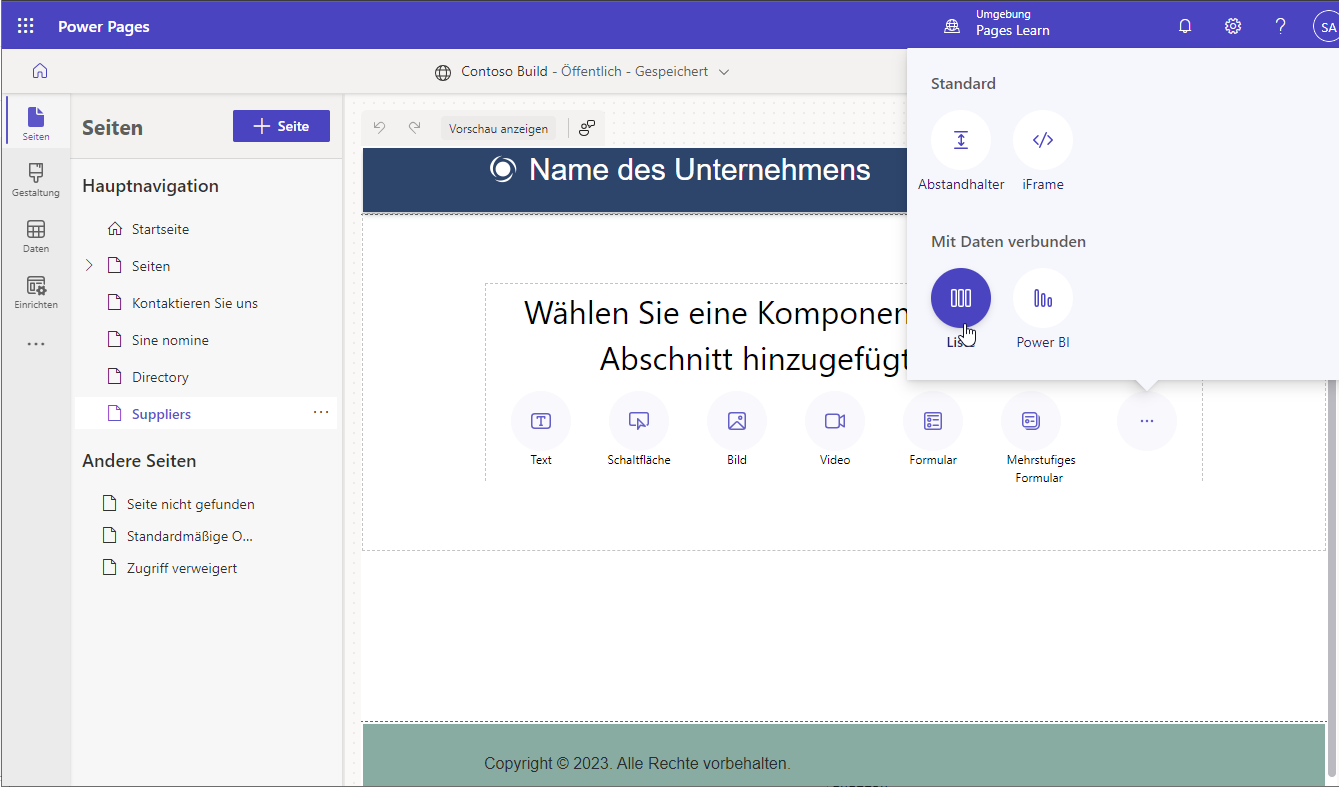Screen dimensions: 1339x787
Task: Open settings gear in header
Action: pos(1233,26)
